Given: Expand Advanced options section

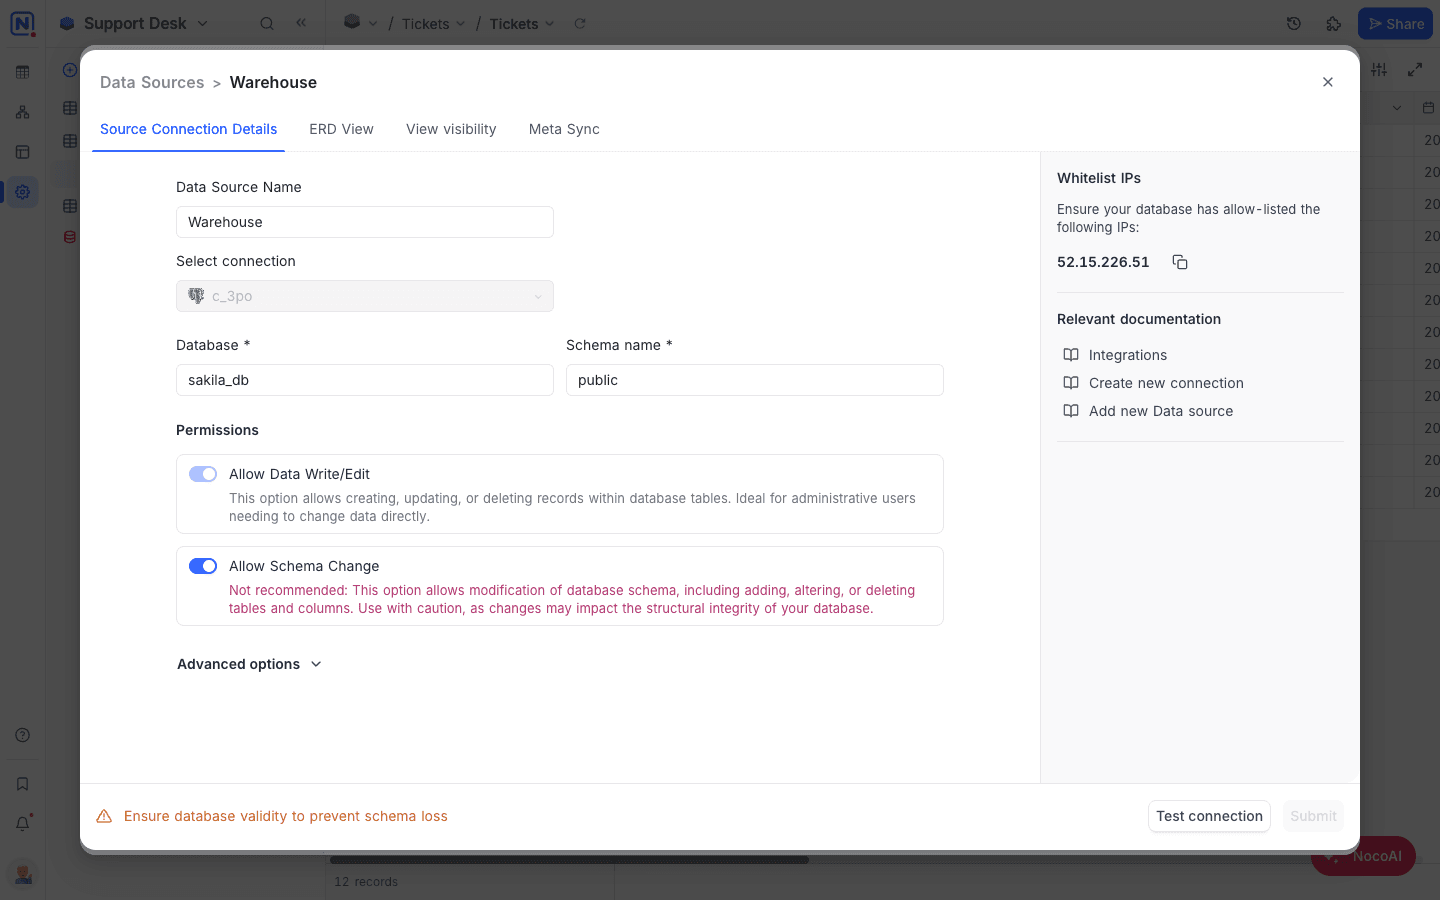Looking at the screenshot, I should point(250,664).
